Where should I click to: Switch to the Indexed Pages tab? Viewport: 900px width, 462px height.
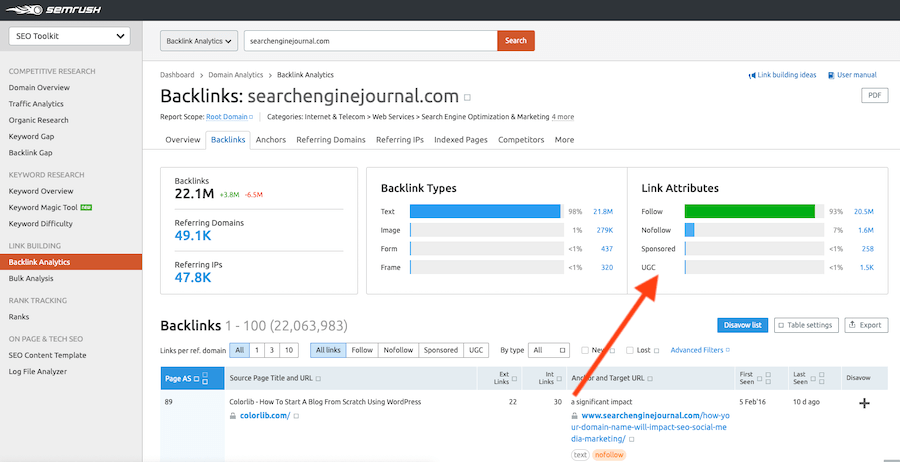tap(461, 139)
